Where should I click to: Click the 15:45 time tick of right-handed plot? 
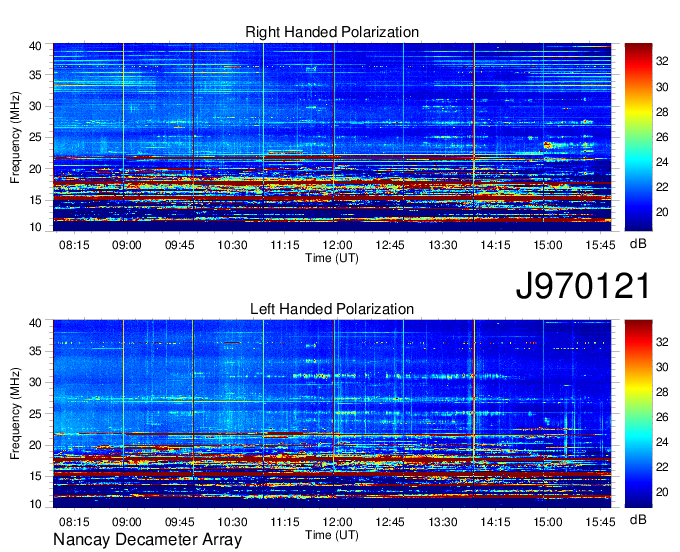click(x=601, y=245)
